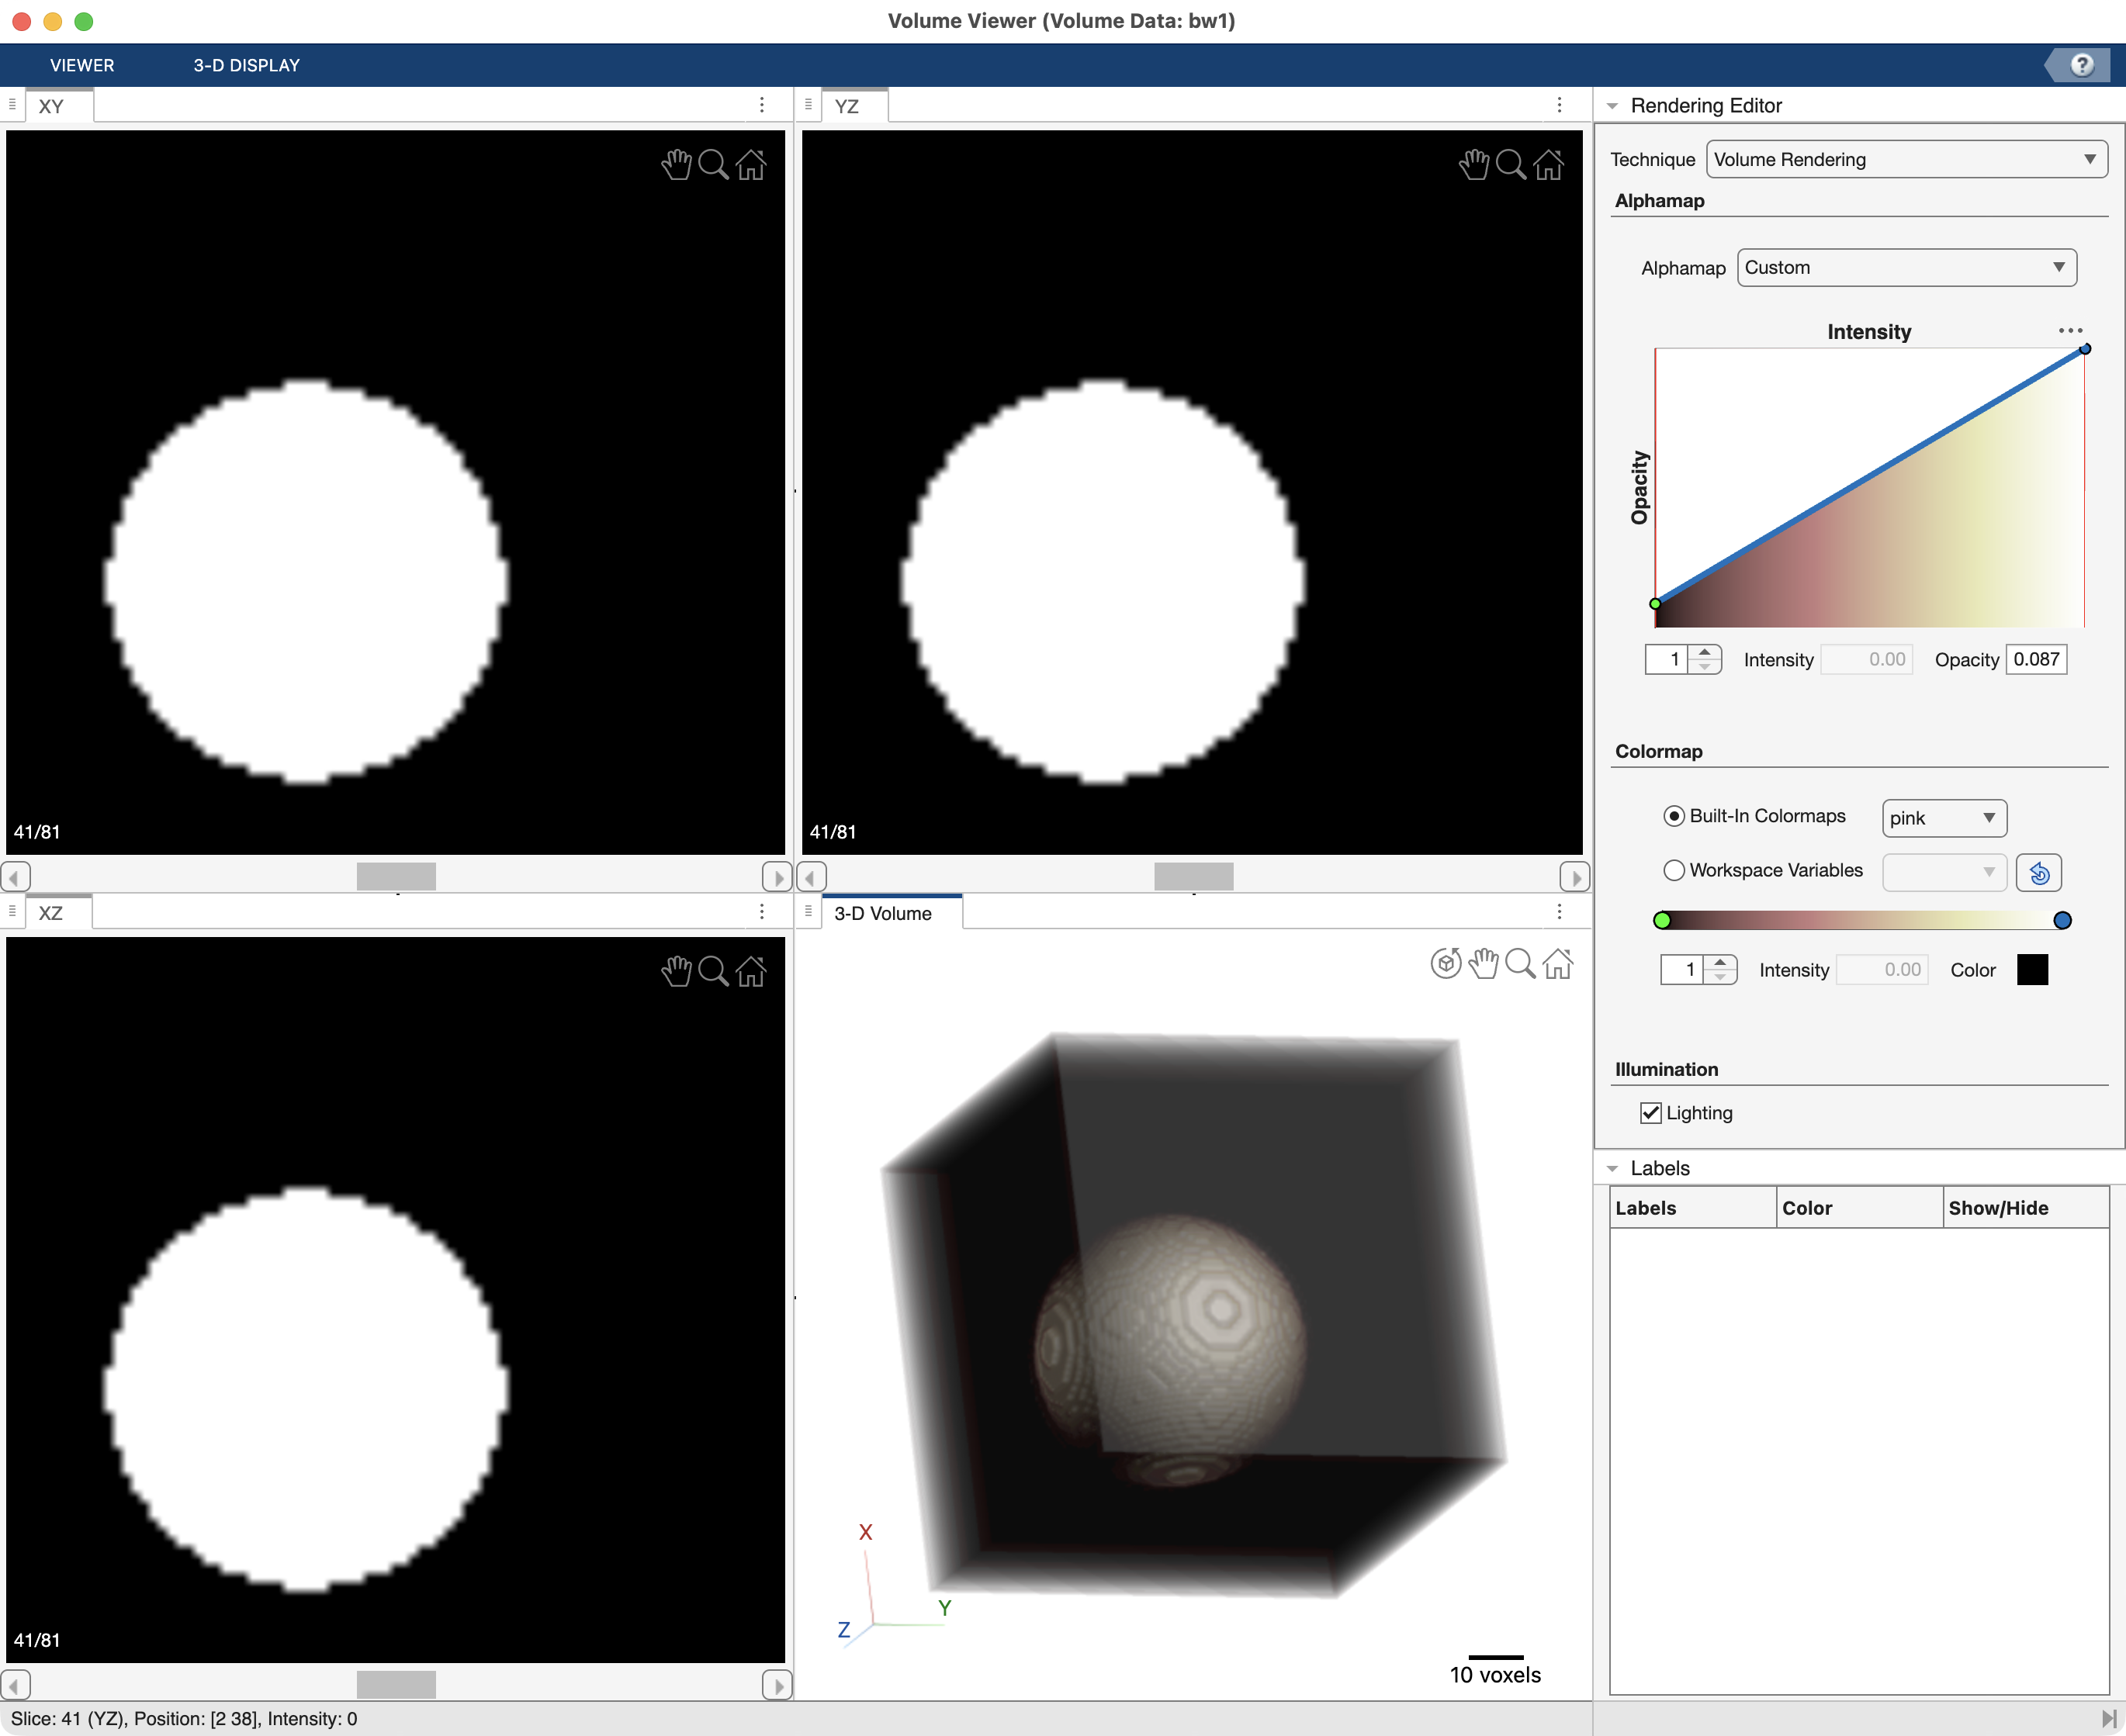Open the VIEWER tab
The height and width of the screenshot is (1736, 2126).
pyautogui.click(x=82, y=65)
